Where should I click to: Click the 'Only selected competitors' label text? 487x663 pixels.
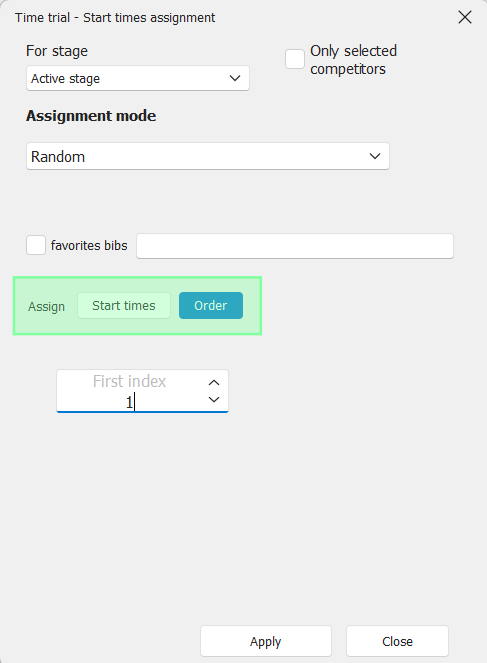pos(353,60)
